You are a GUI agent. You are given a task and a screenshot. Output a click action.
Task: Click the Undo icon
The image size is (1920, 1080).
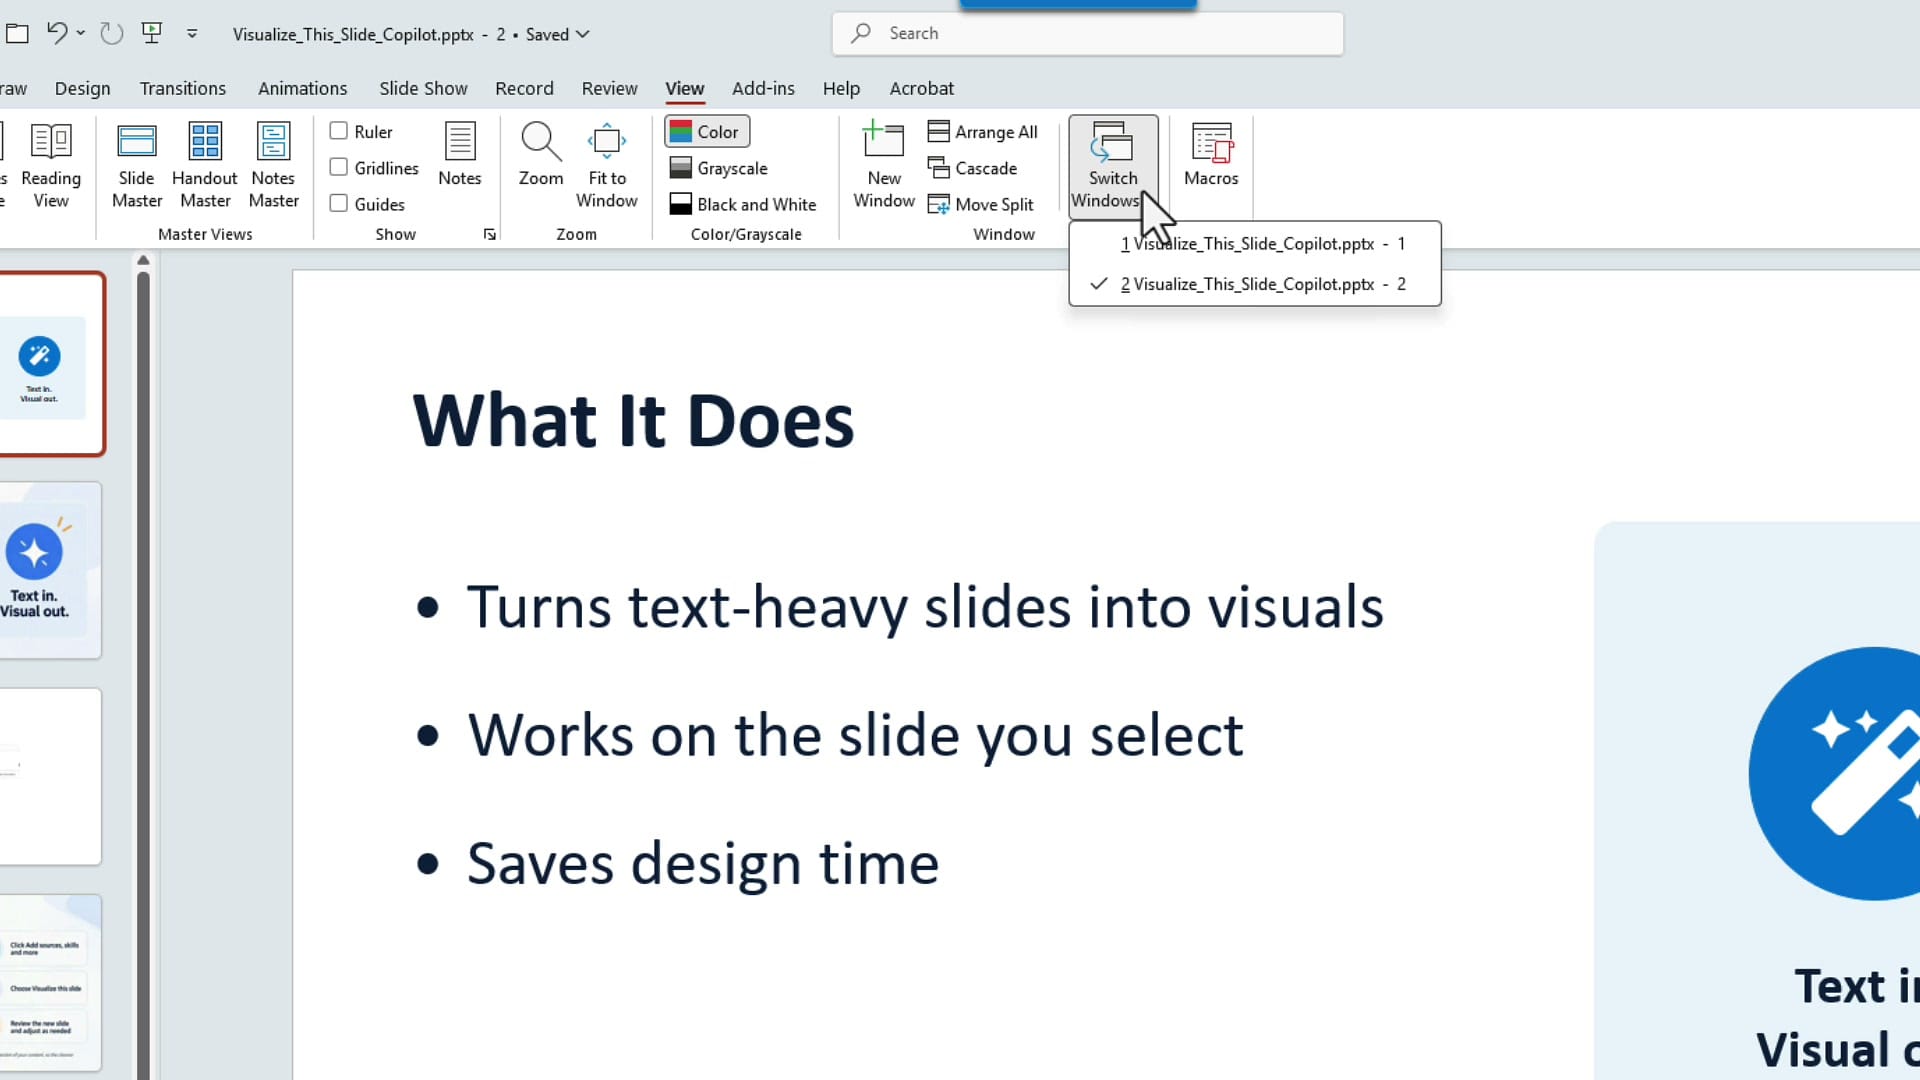tap(56, 33)
